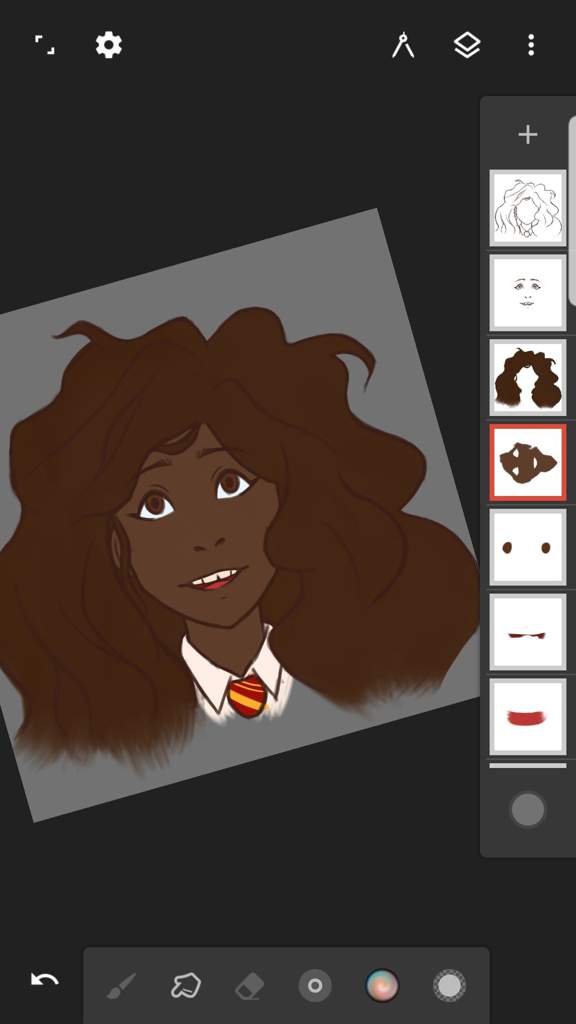Select the dark red mouth line layer
This screenshot has height=1024, width=576.
pos(528,632)
